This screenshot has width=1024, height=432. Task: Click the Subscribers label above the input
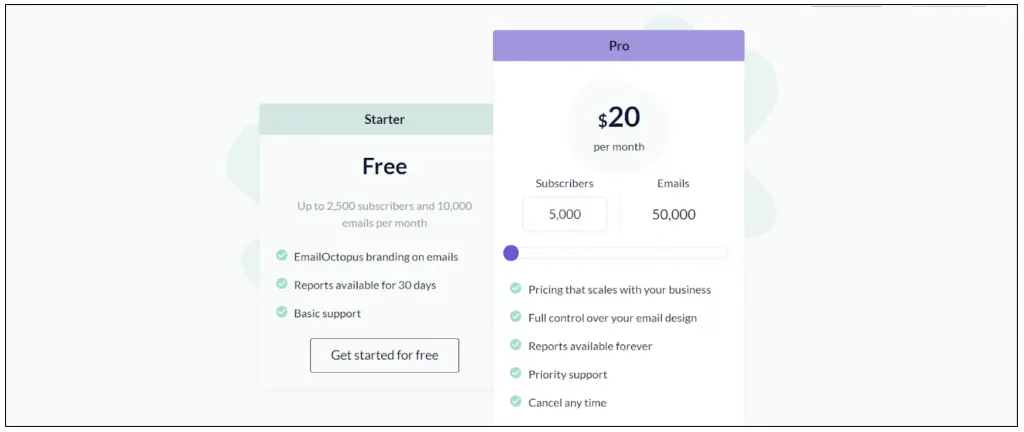point(564,183)
